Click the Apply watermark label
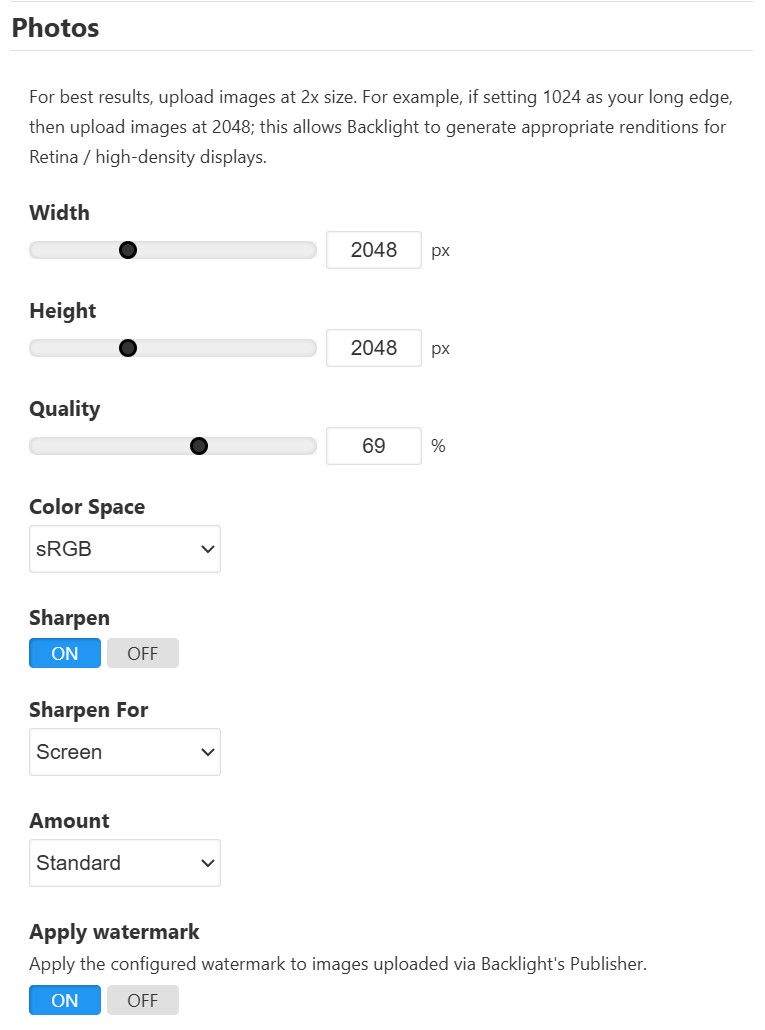The height and width of the screenshot is (1030, 765). [x=114, y=932]
